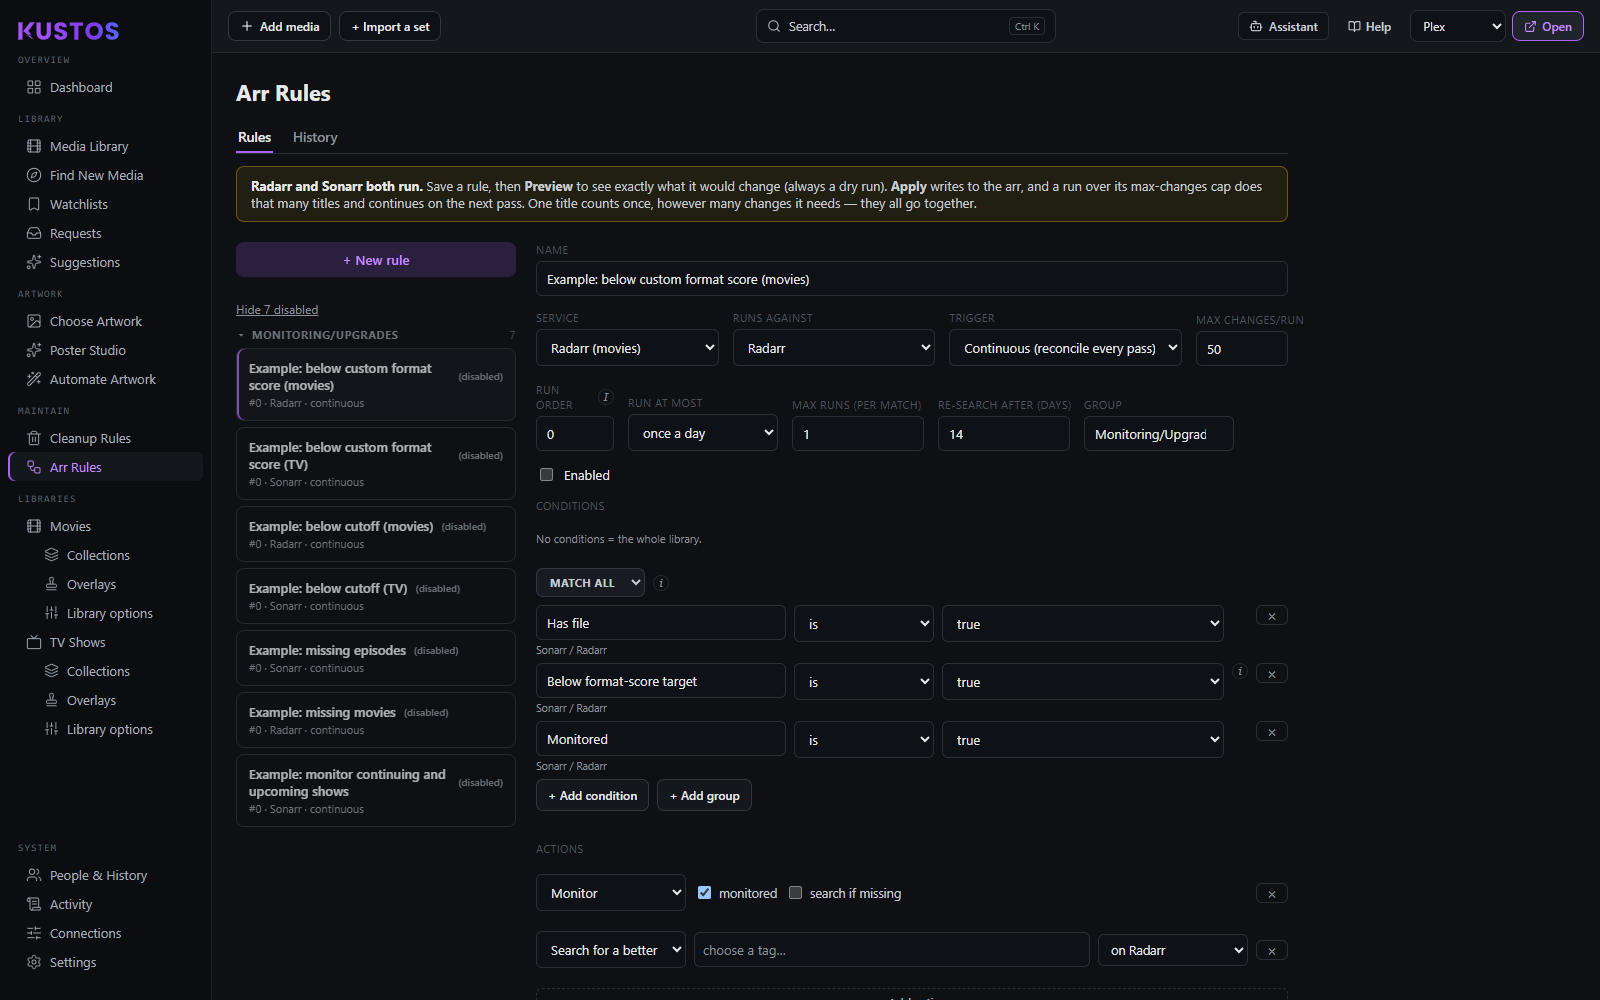Remove the Below format-score target condition

point(1272,674)
